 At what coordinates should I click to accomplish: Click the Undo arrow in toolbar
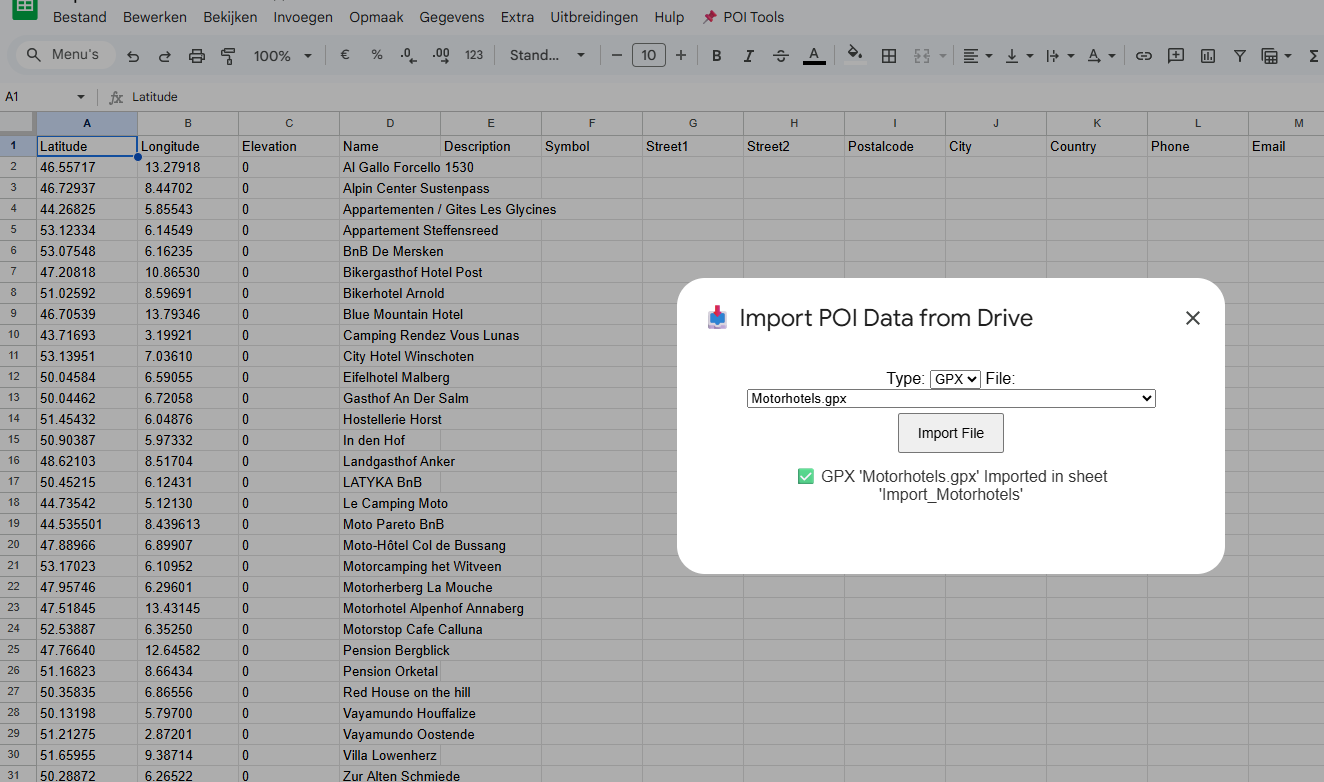(x=133, y=56)
